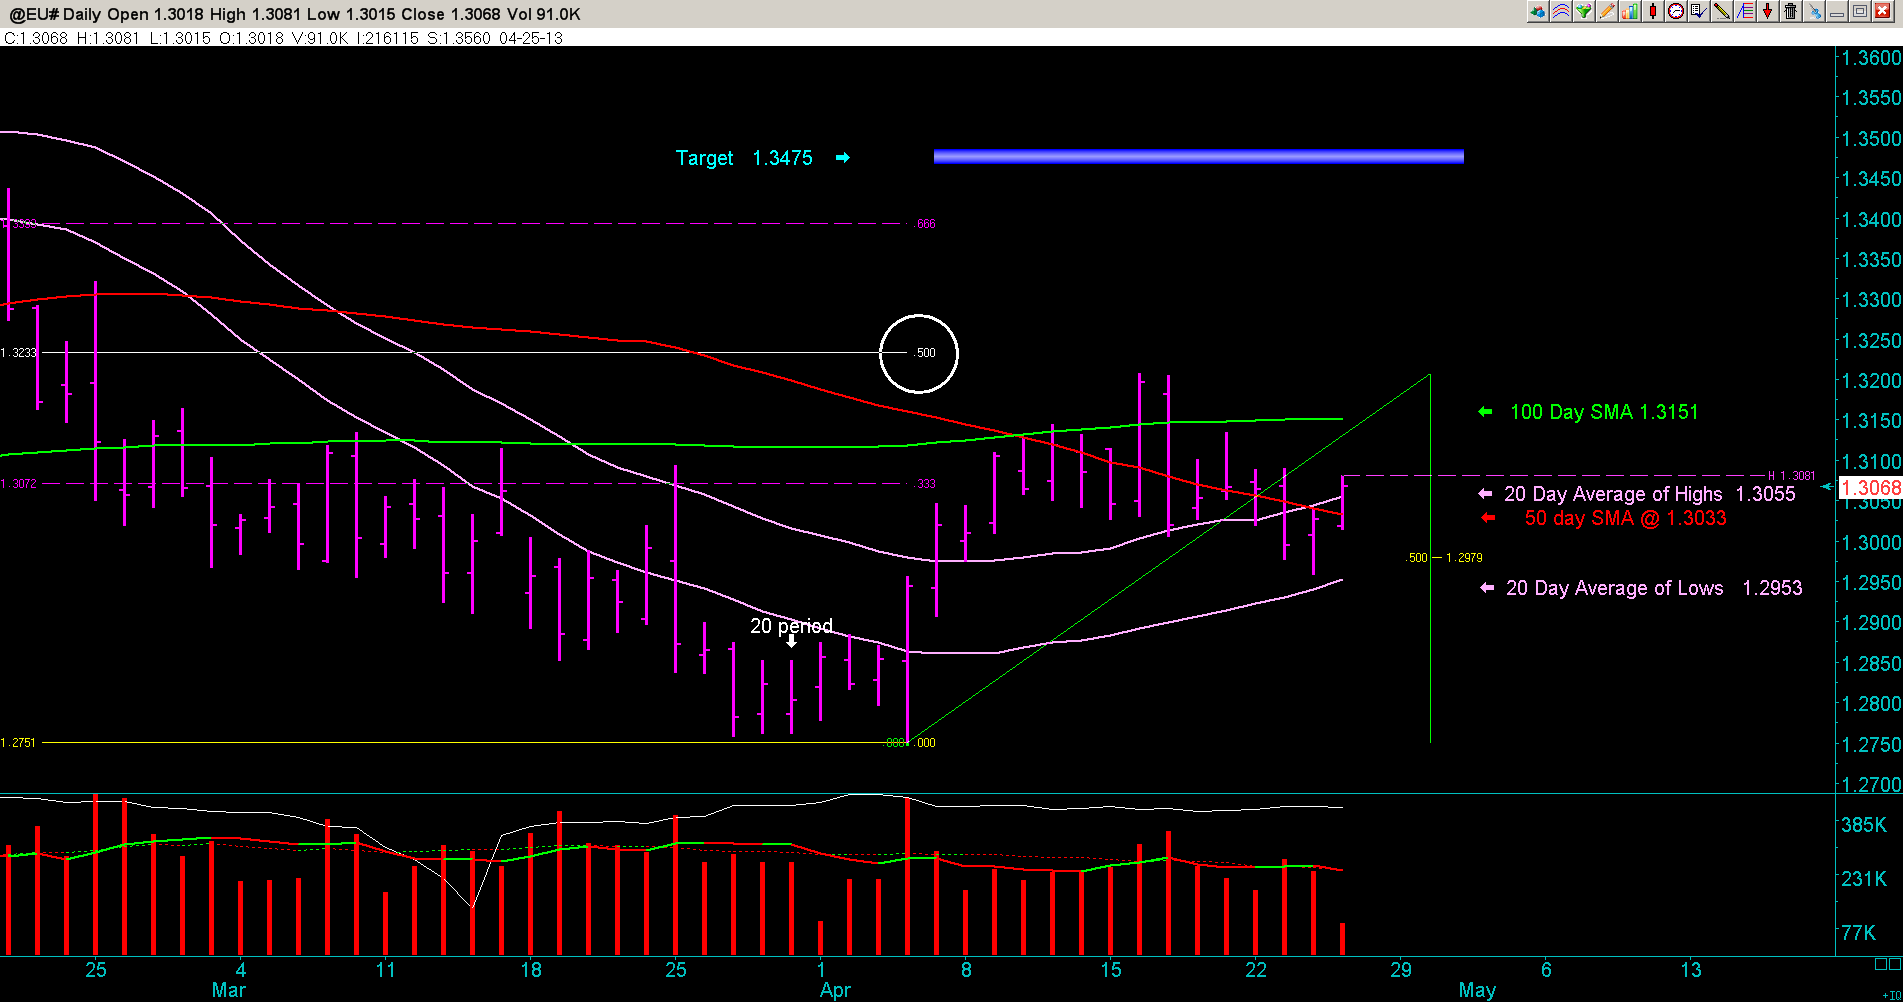The height and width of the screenshot is (1002, 1903).
Task: Click the '.333' retracement level label
Action: point(925,484)
